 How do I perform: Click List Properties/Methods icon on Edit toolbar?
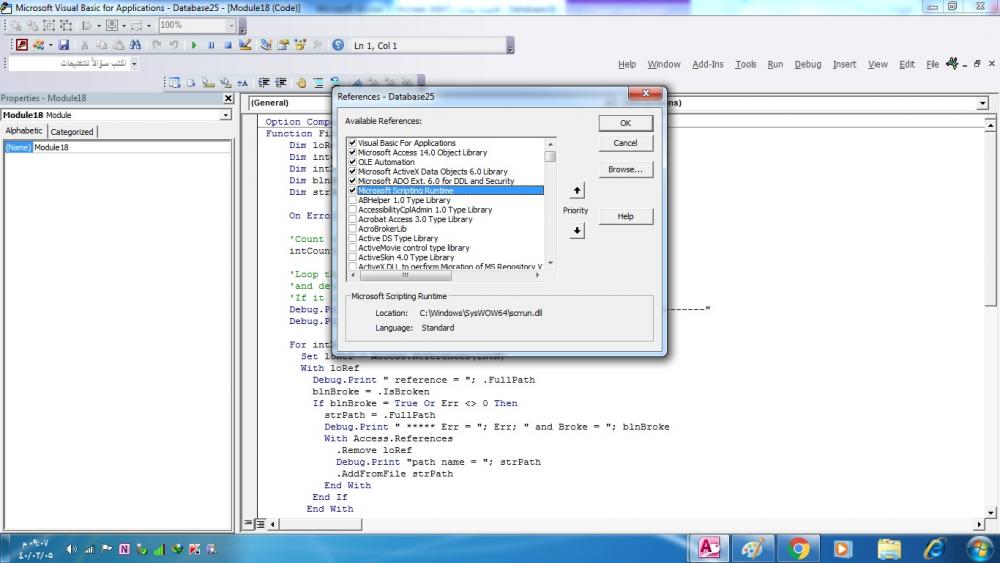pyautogui.click(x=174, y=83)
